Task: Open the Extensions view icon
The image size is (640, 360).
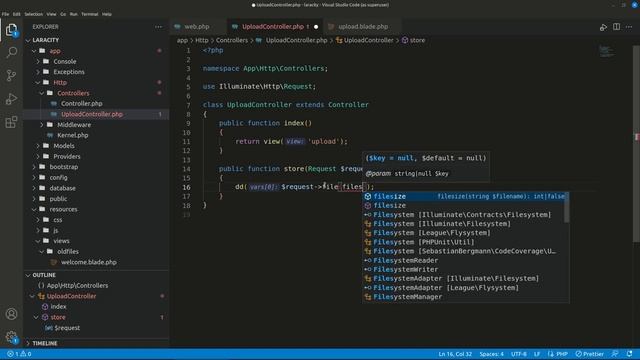Action: (x=11, y=122)
